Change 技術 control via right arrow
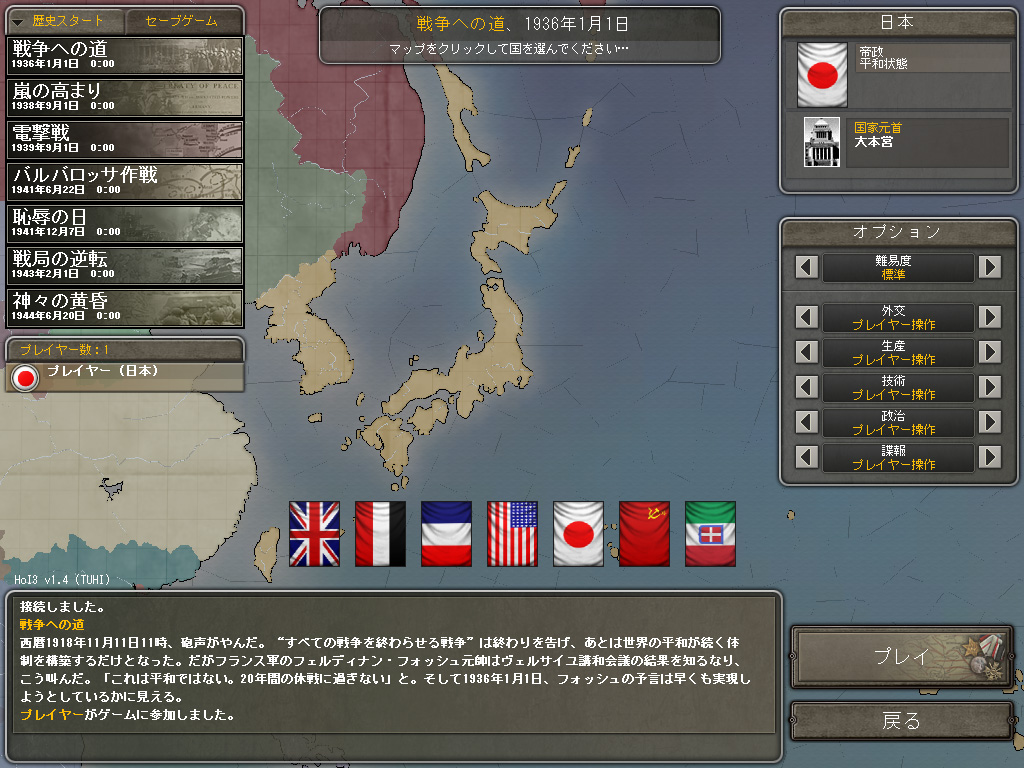Screen dimensions: 1024x768 pyautogui.click(x=990, y=387)
